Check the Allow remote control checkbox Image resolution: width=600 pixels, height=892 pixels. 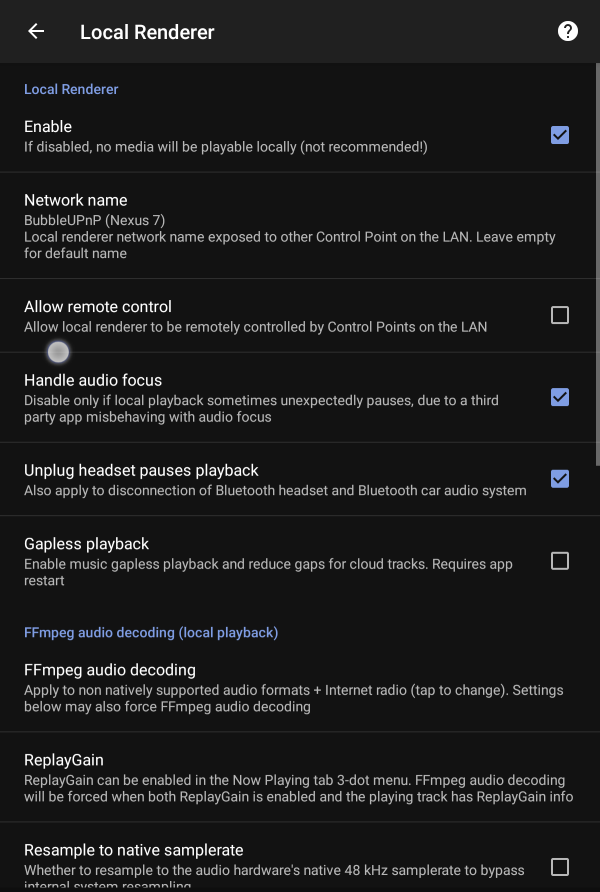(560, 315)
